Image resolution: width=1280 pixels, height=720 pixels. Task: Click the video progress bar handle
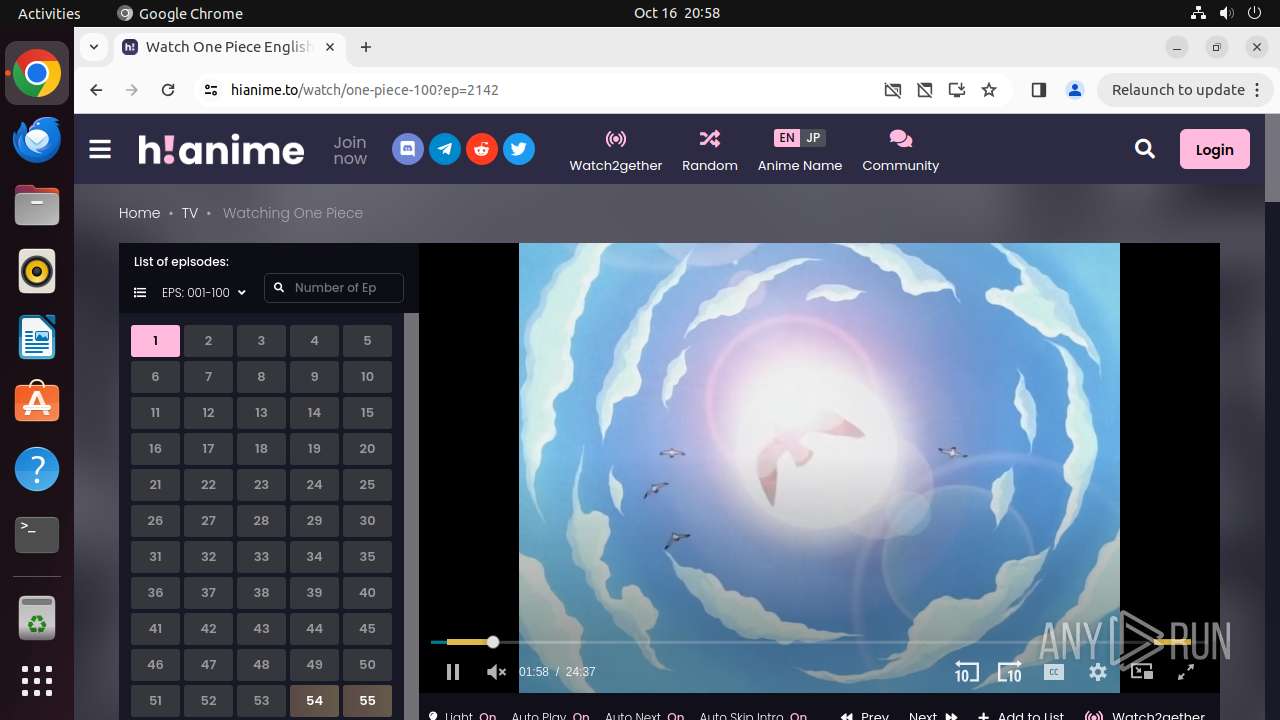493,642
